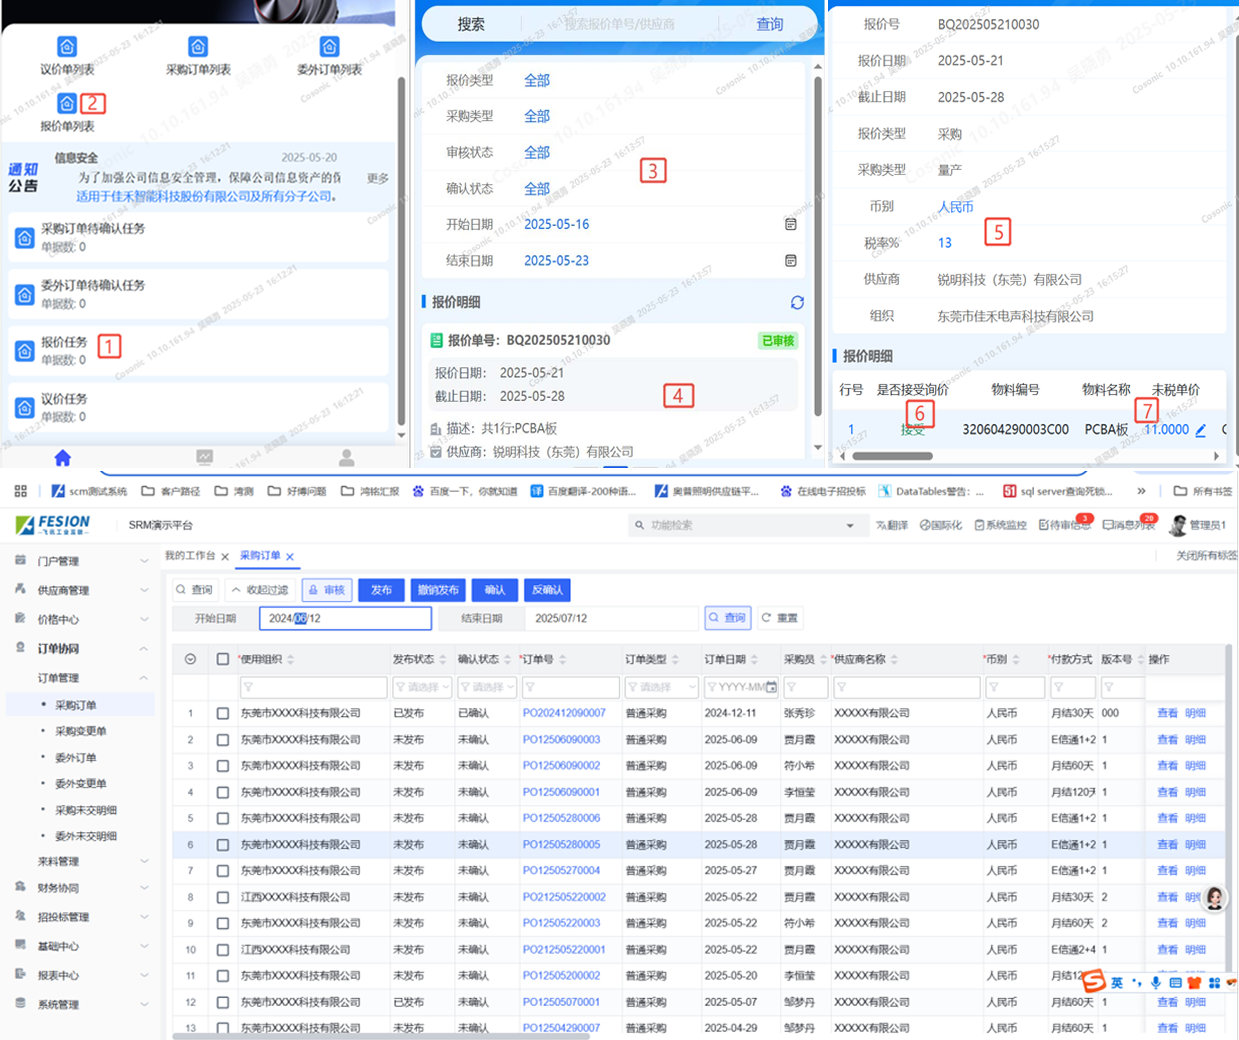Click the 审核 toolbar button

coord(326,590)
